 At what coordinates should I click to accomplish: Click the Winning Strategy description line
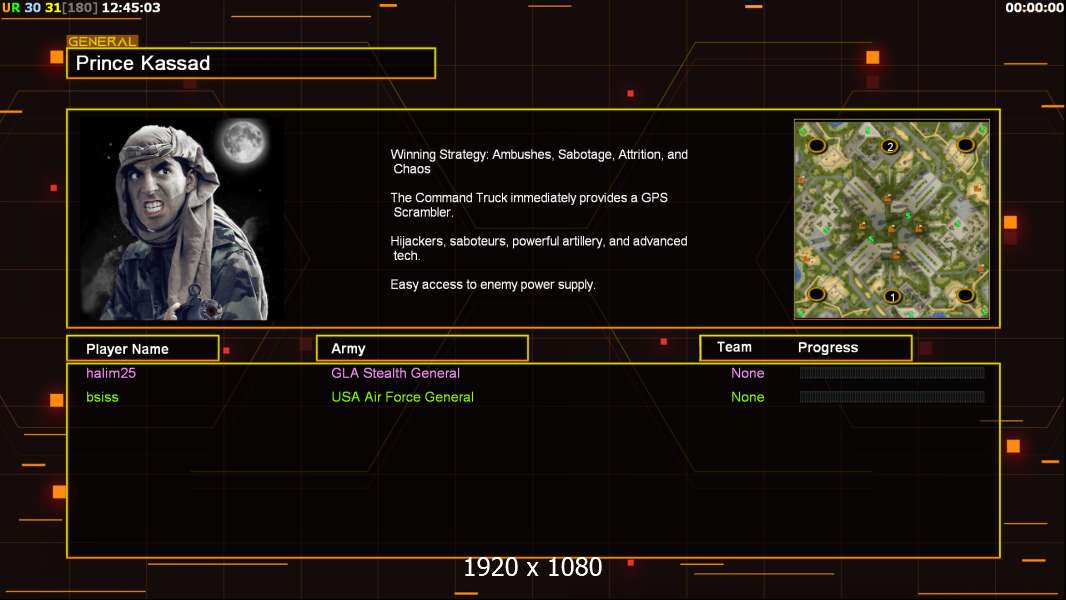click(x=539, y=162)
